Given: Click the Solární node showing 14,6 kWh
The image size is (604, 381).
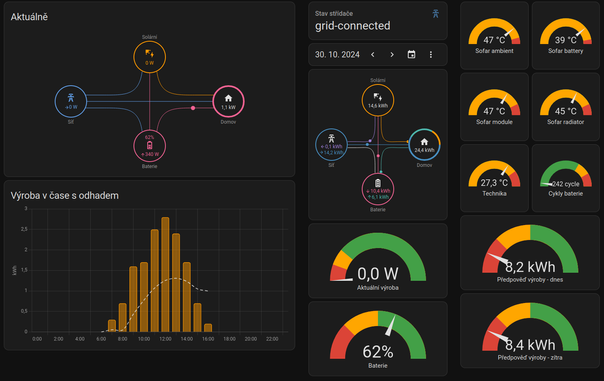Looking at the screenshot, I should click(378, 100).
